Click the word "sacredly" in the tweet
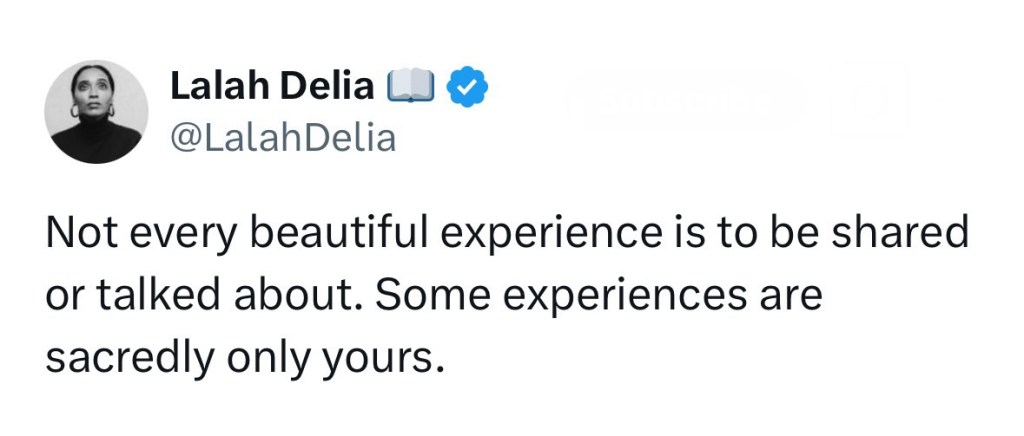The height and width of the screenshot is (436, 1024). tap(125, 358)
